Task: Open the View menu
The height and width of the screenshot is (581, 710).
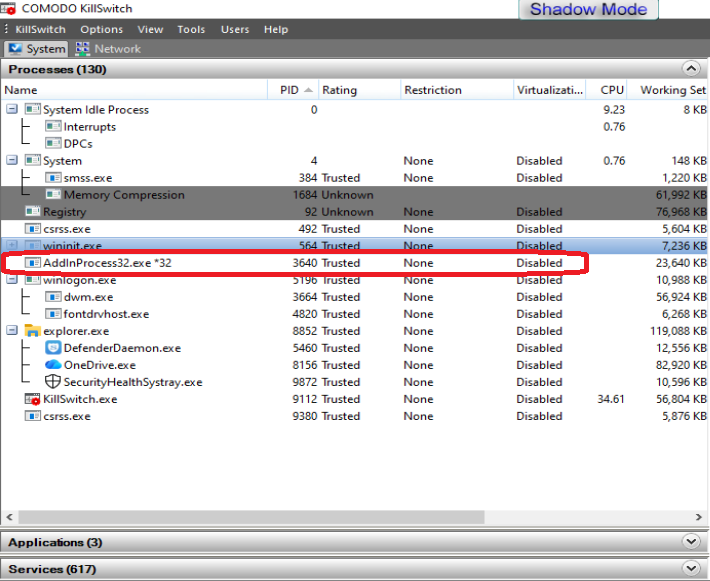Action: (x=150, y=29)
